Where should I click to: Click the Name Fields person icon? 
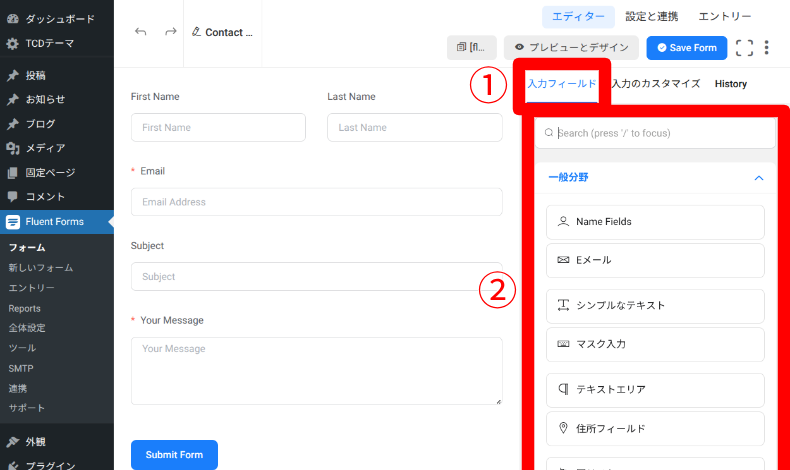click(x=563, y=221)
